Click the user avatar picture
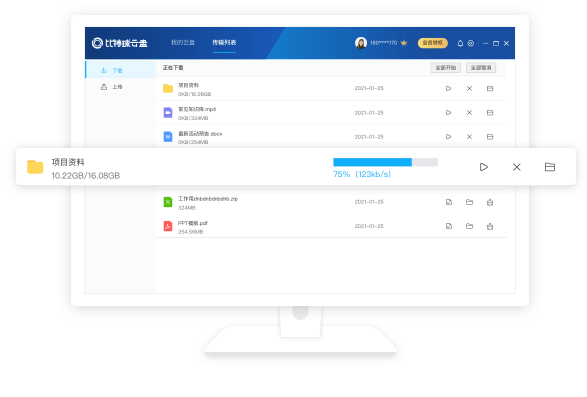The image size is (587, 397). (361, 43)
